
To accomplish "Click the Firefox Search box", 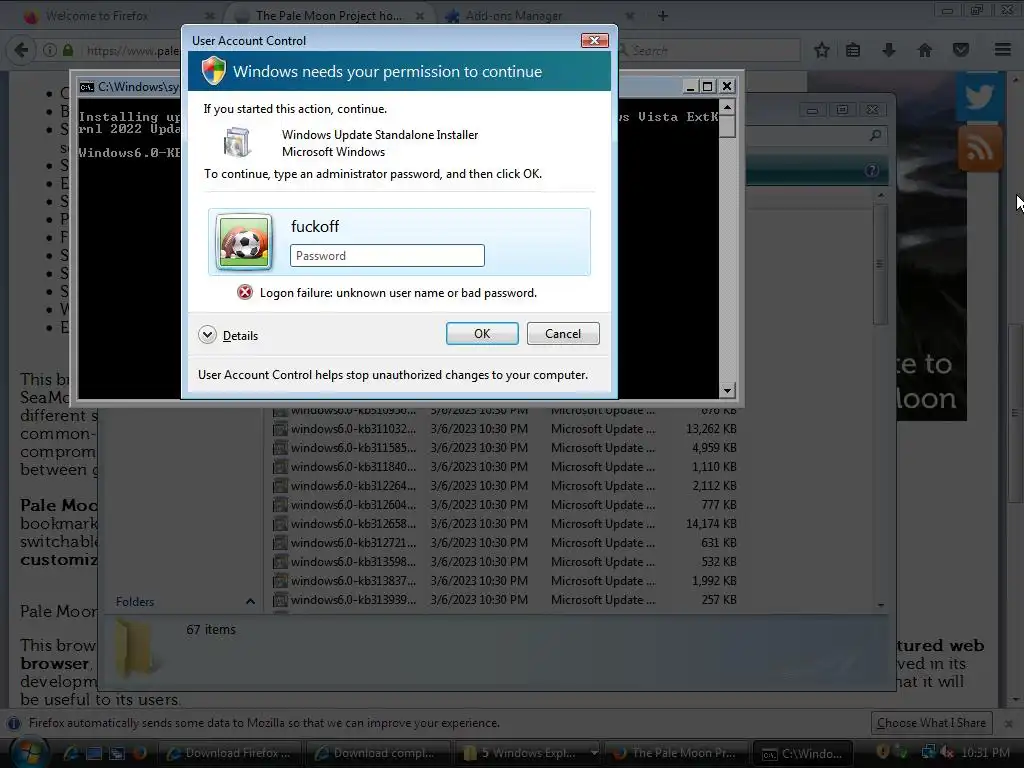I will (708, 50).
